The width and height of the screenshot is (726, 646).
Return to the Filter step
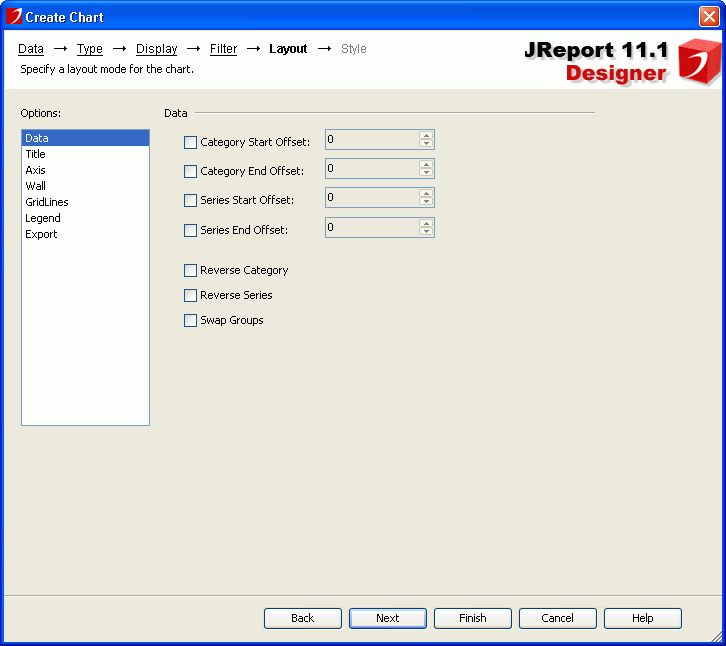coord(223,49)
